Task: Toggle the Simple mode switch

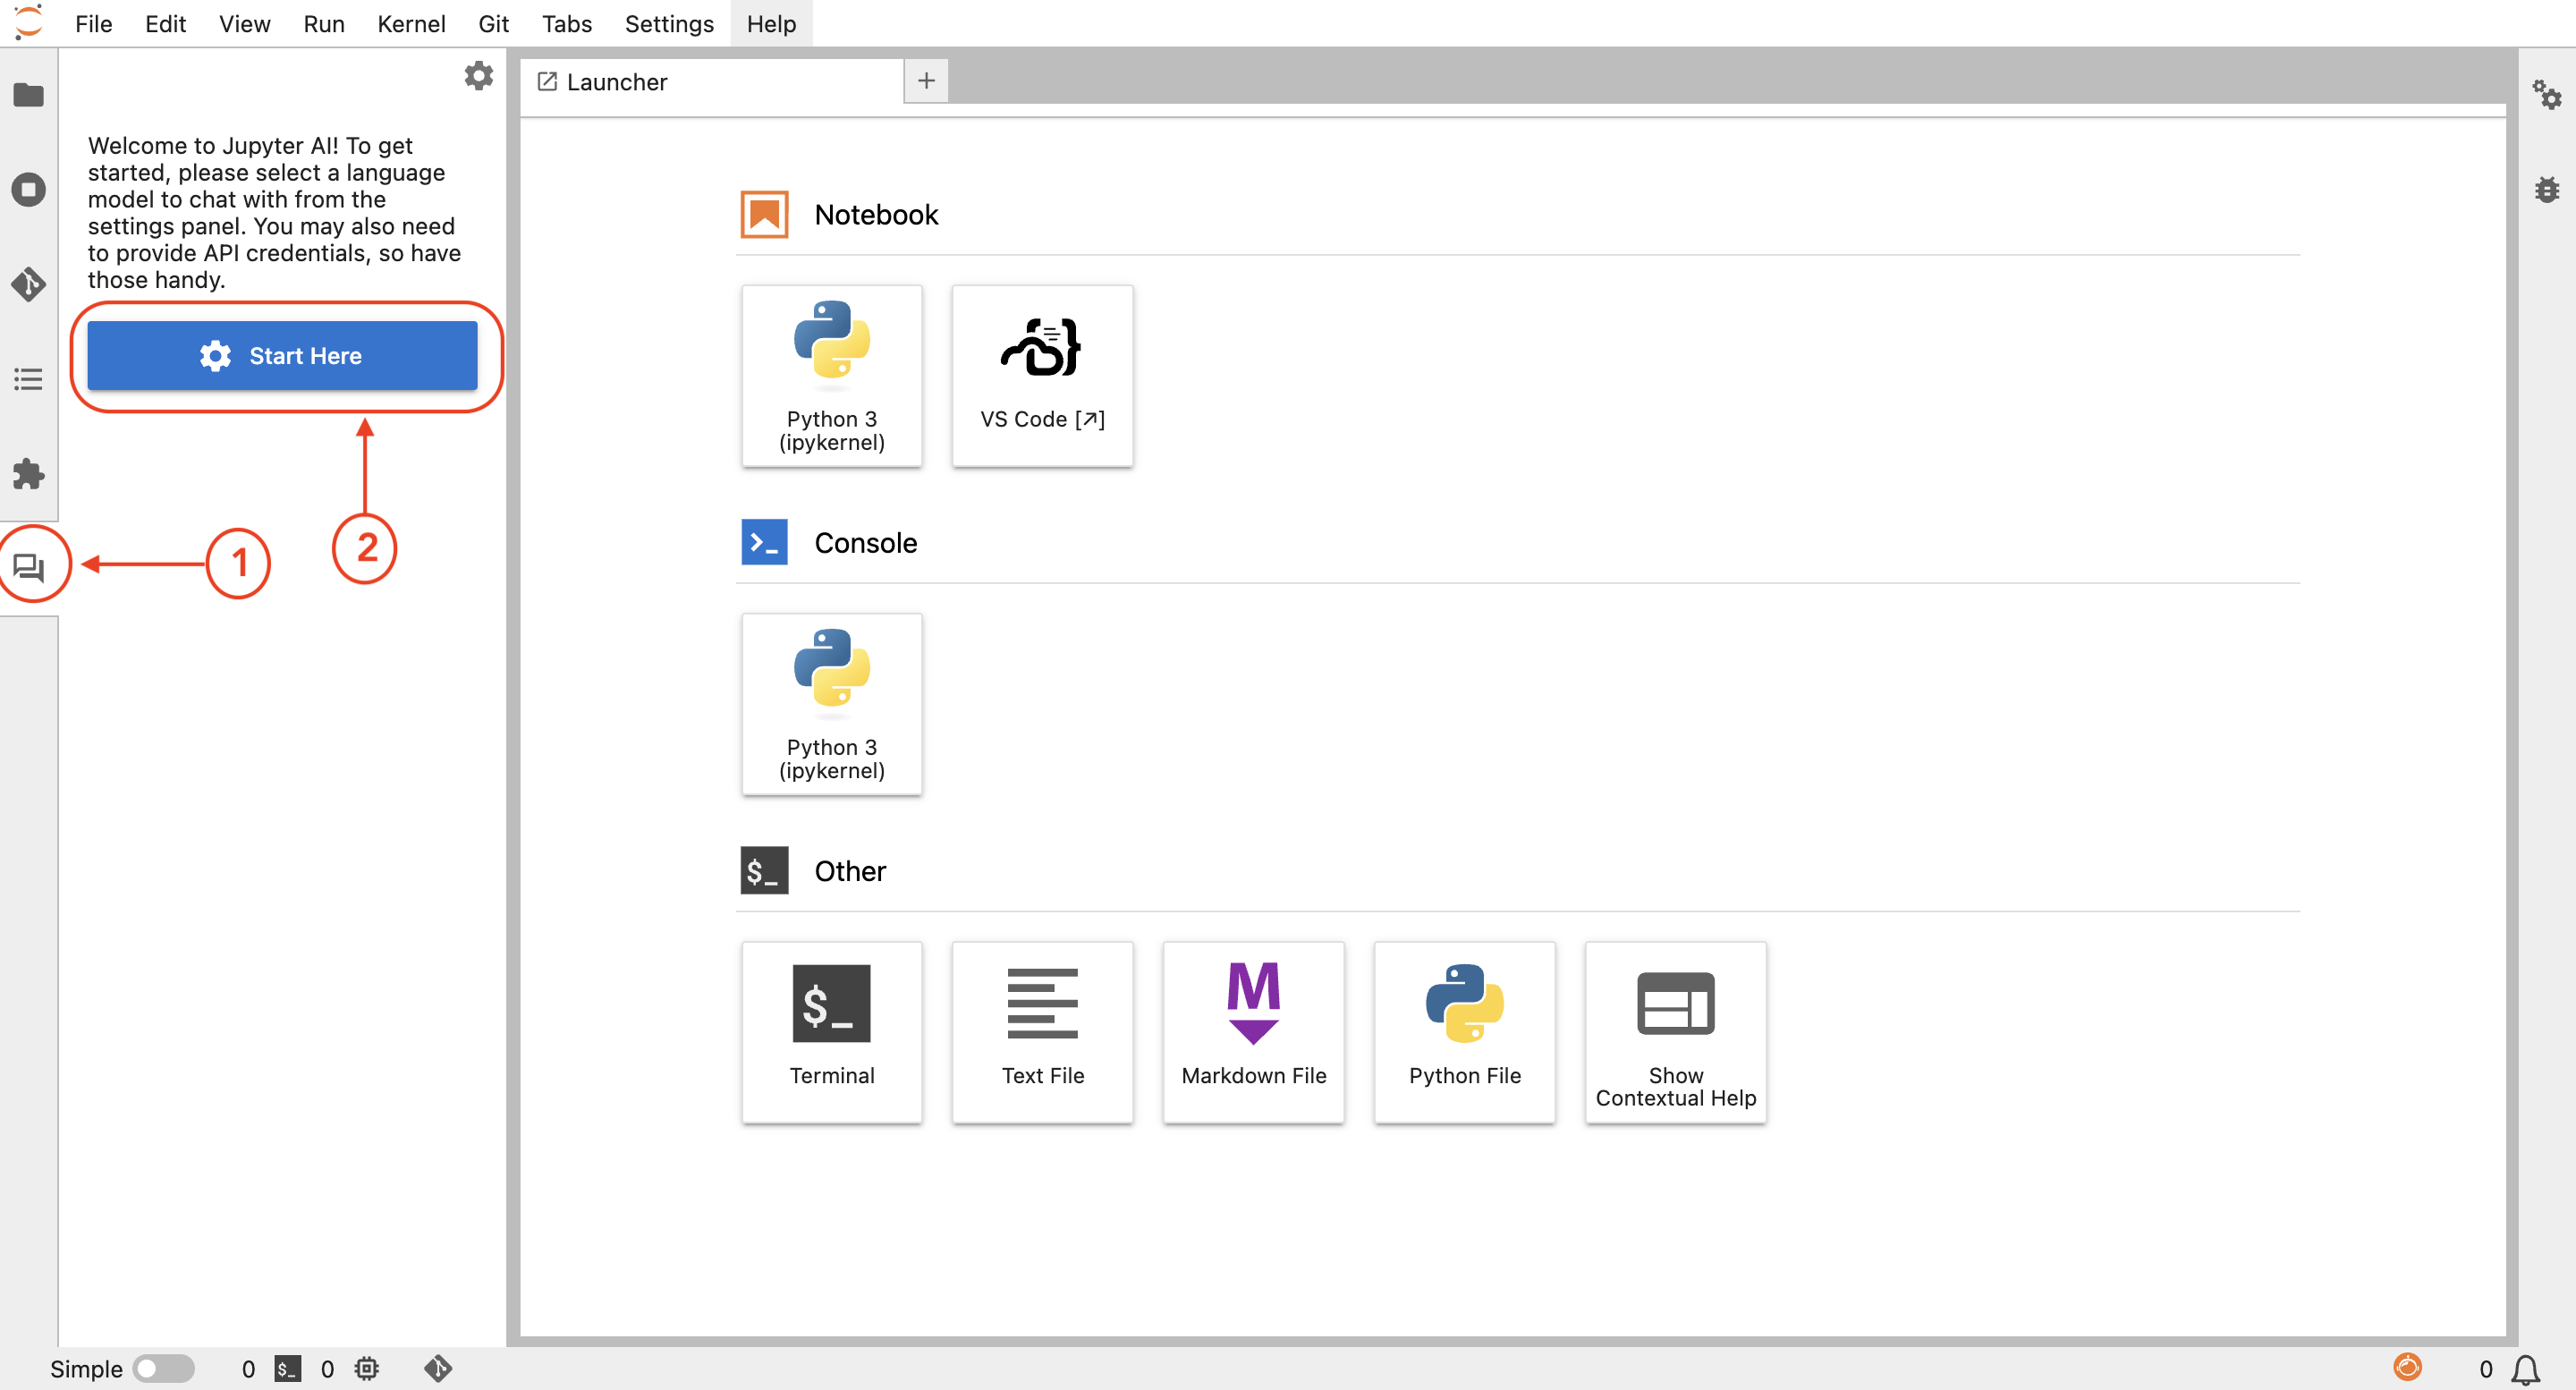Action: click(163, 1369)
